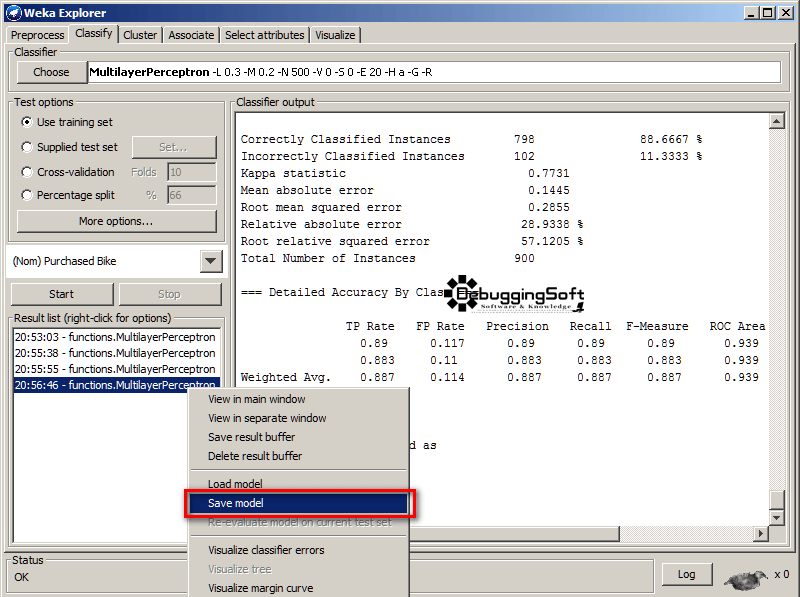Image resolution: width=800 pixels, height=597 pixels.
Task: Click the Total Number of Instances value 900
Action: click(x=524, y=258)
